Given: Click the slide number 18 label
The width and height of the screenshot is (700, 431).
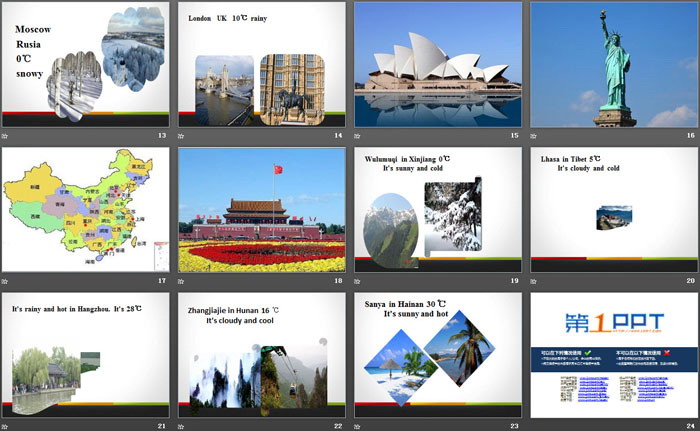Looking at the screenshot, I should click(x=338, y=280).
